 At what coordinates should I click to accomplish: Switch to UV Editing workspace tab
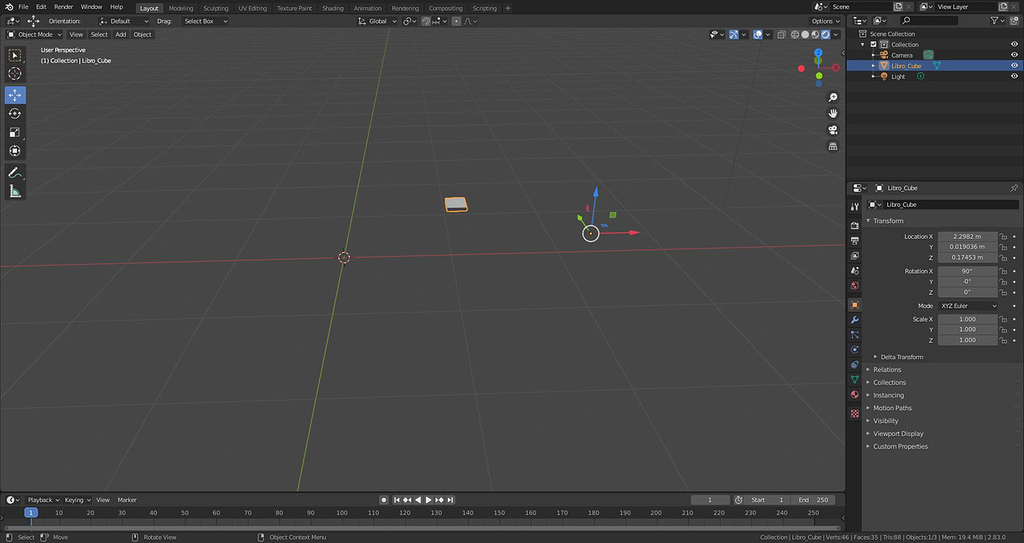pyautogui.click(x=253, y=8)
